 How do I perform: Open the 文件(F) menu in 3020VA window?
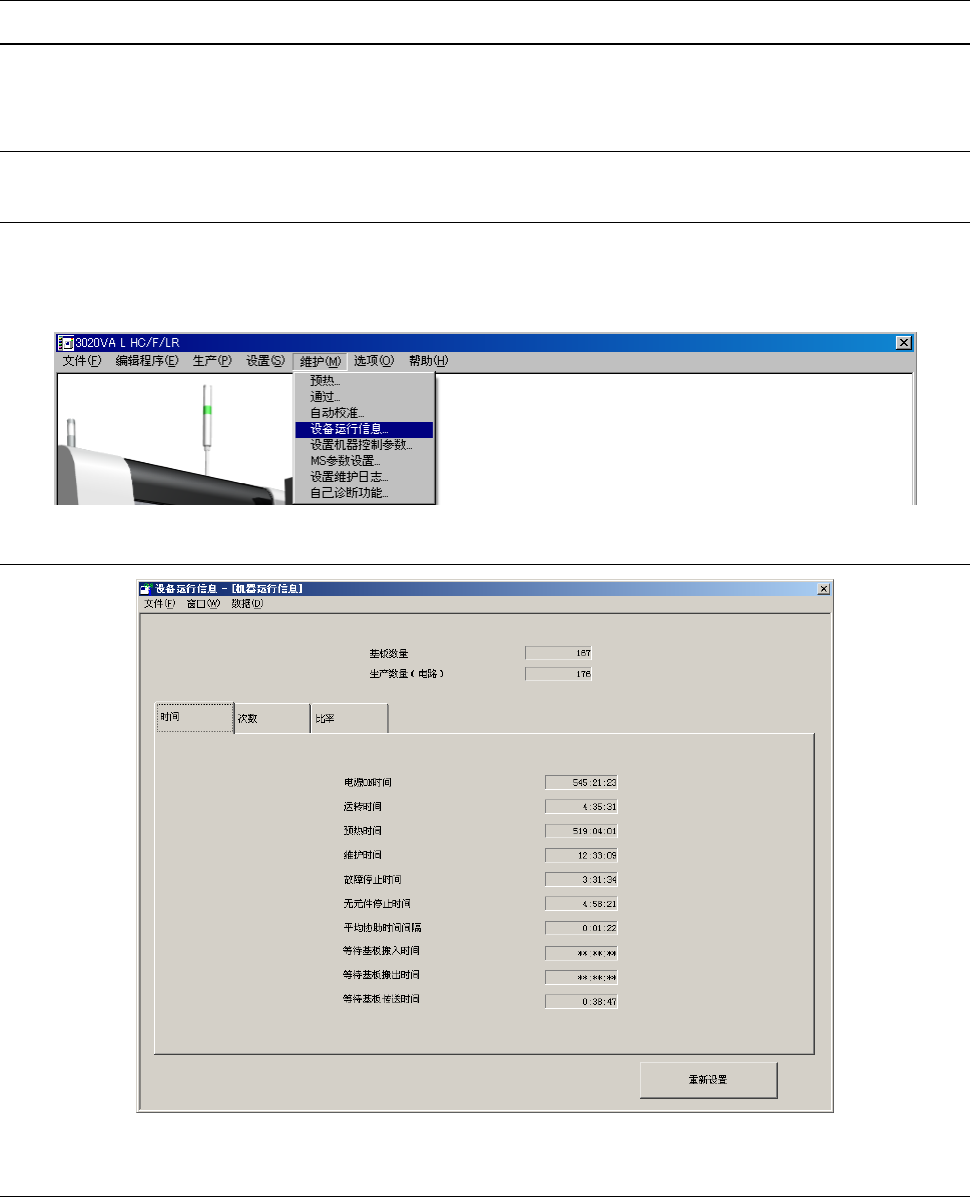click(x=82, y=361)
